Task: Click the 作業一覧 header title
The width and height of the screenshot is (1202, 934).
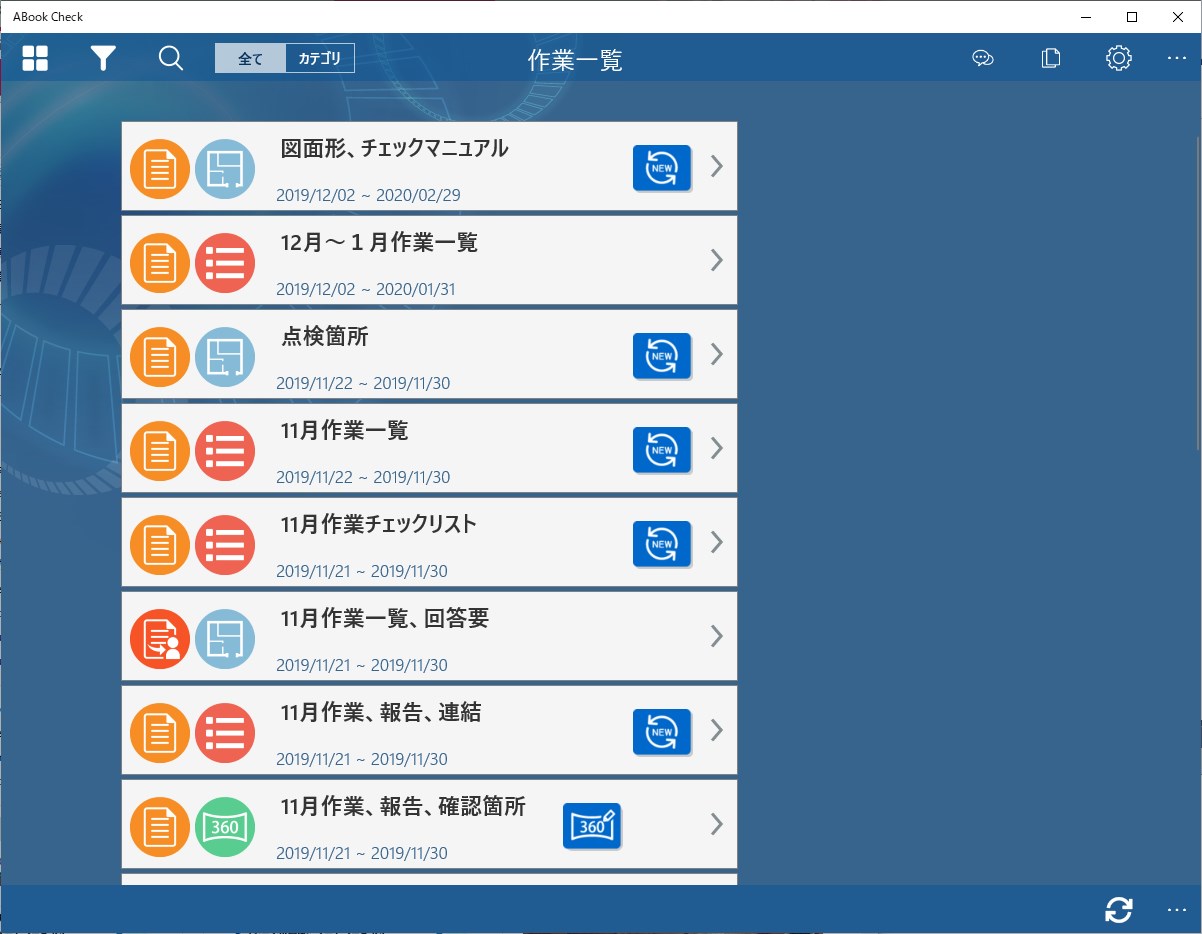Action: [575, 60]
